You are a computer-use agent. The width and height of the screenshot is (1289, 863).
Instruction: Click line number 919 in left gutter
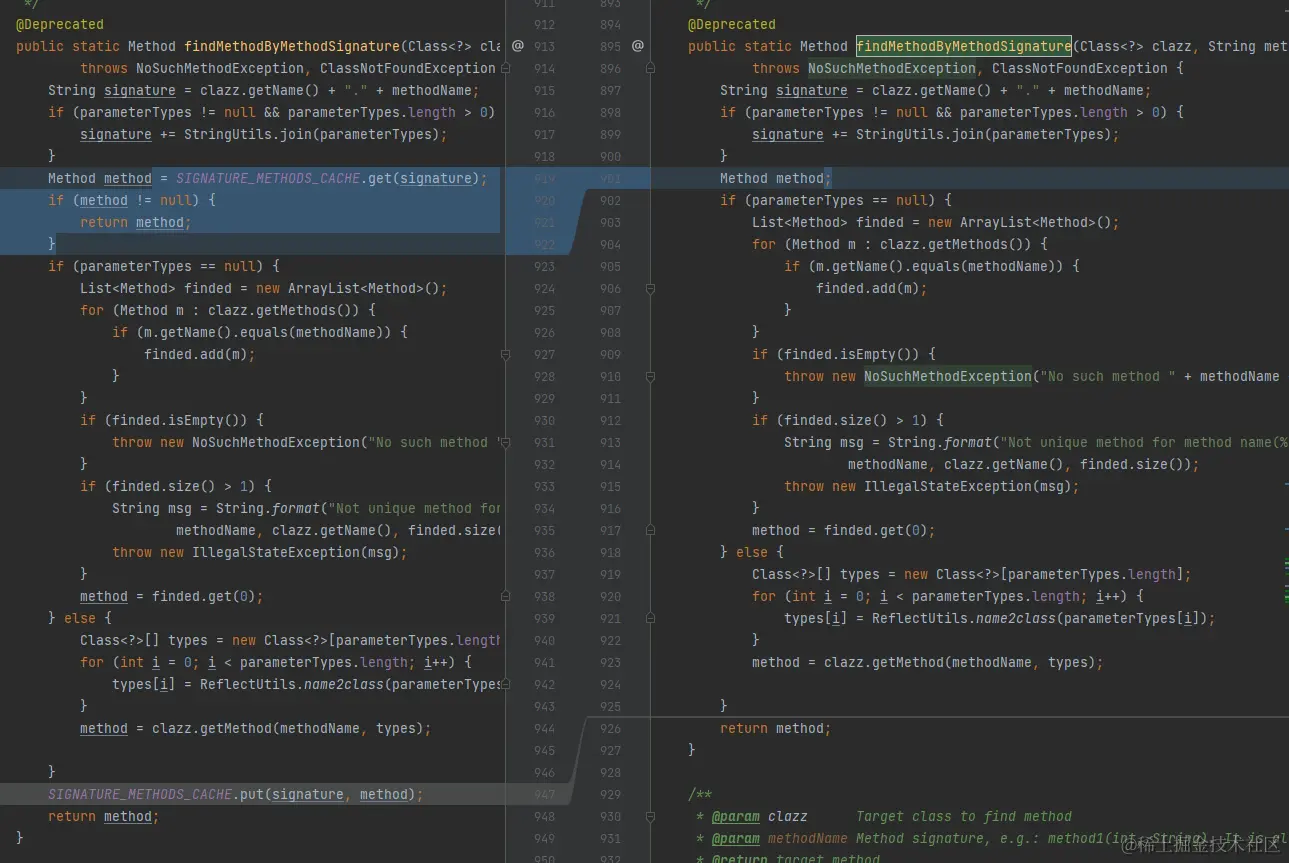(544, 178)
